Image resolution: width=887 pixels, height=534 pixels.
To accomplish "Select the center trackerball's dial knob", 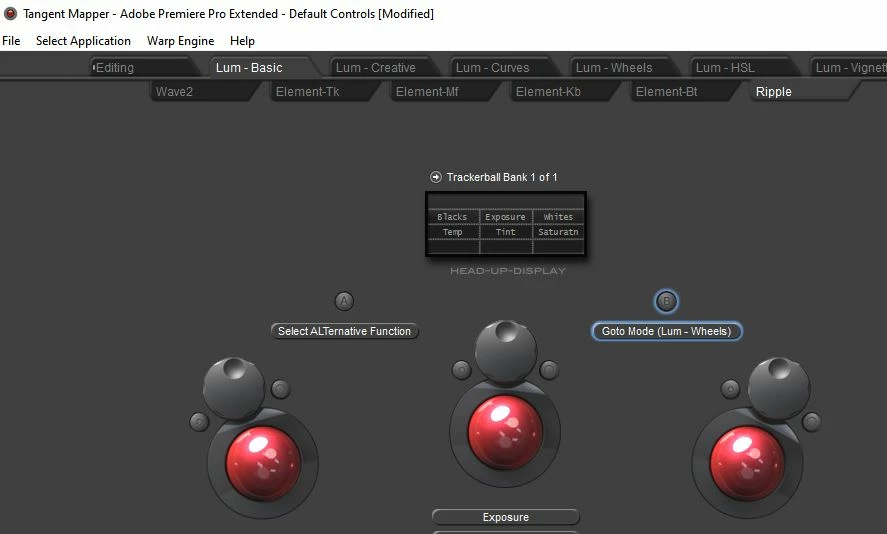I will click(x=506, y=351).
